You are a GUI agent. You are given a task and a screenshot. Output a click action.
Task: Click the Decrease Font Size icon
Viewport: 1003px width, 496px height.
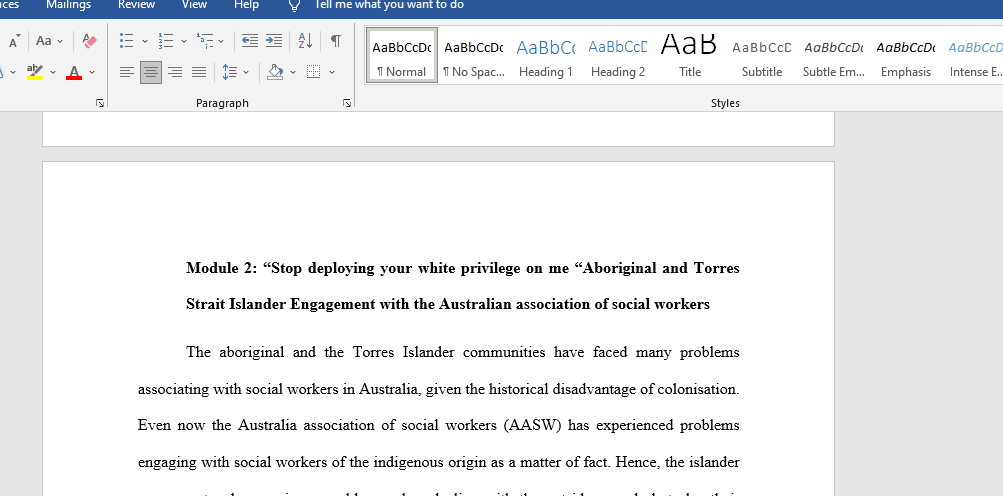(x=14, y=41)
